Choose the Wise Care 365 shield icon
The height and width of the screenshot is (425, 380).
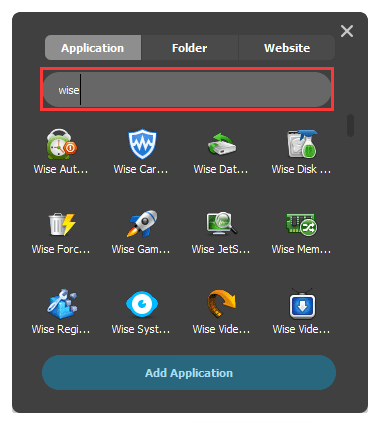pyautogui.click(x=142, y=144)
